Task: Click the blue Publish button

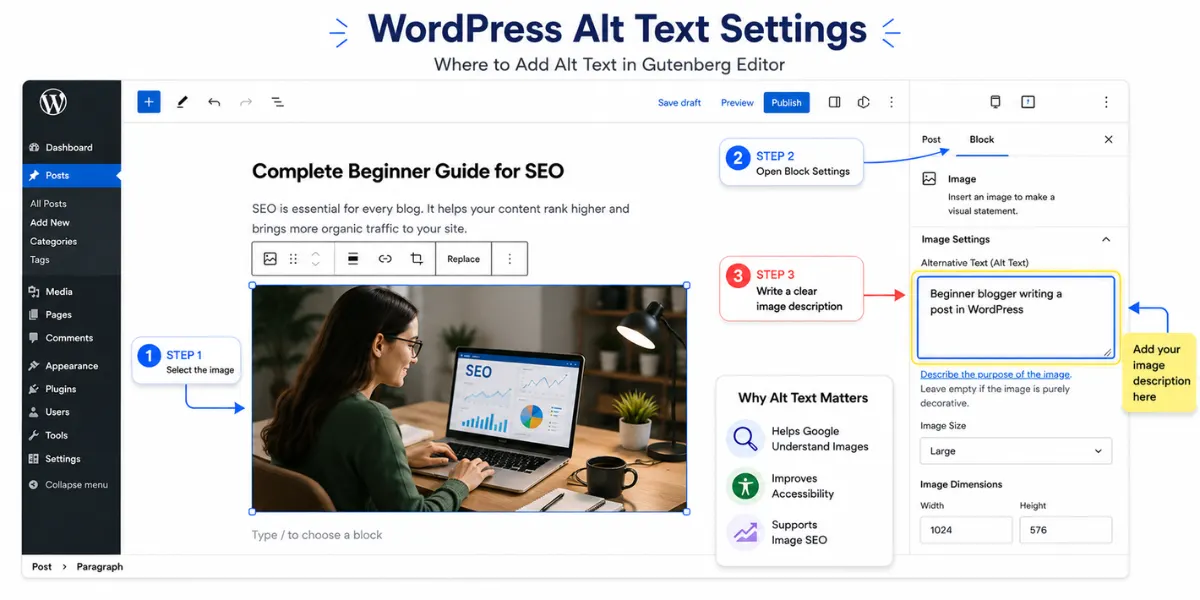Action: click(787, 103)
